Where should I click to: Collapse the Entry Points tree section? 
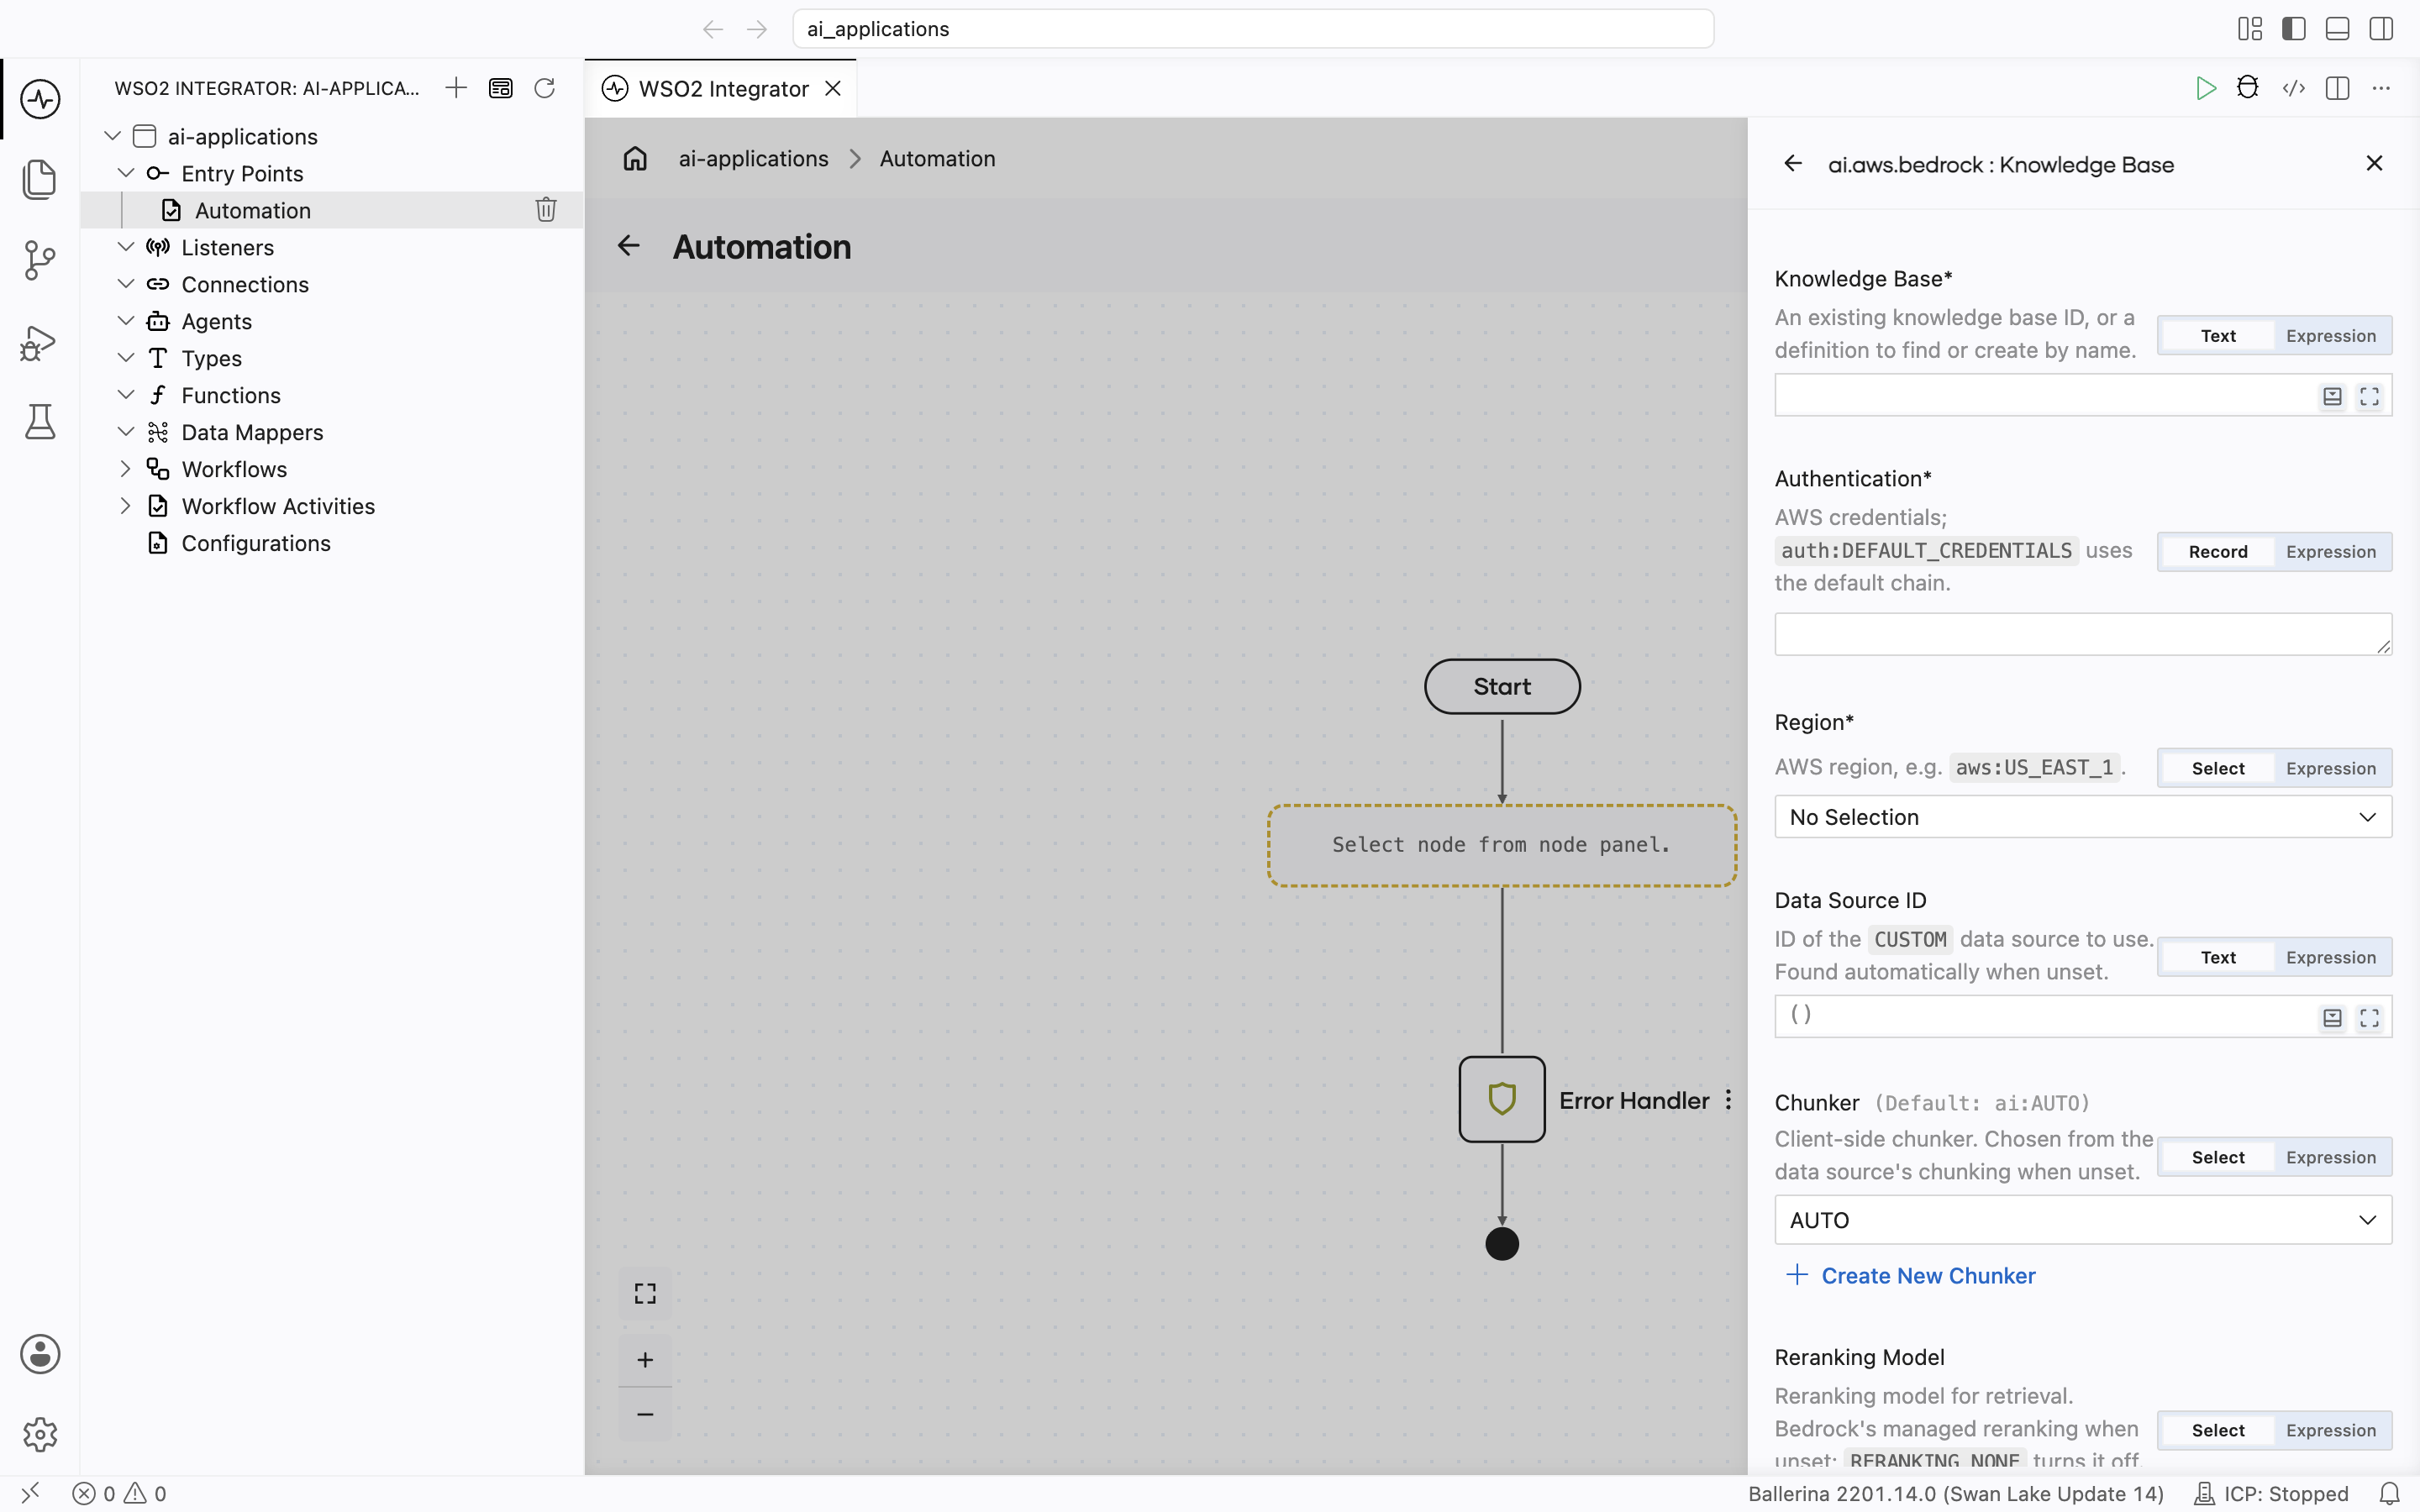126,173
